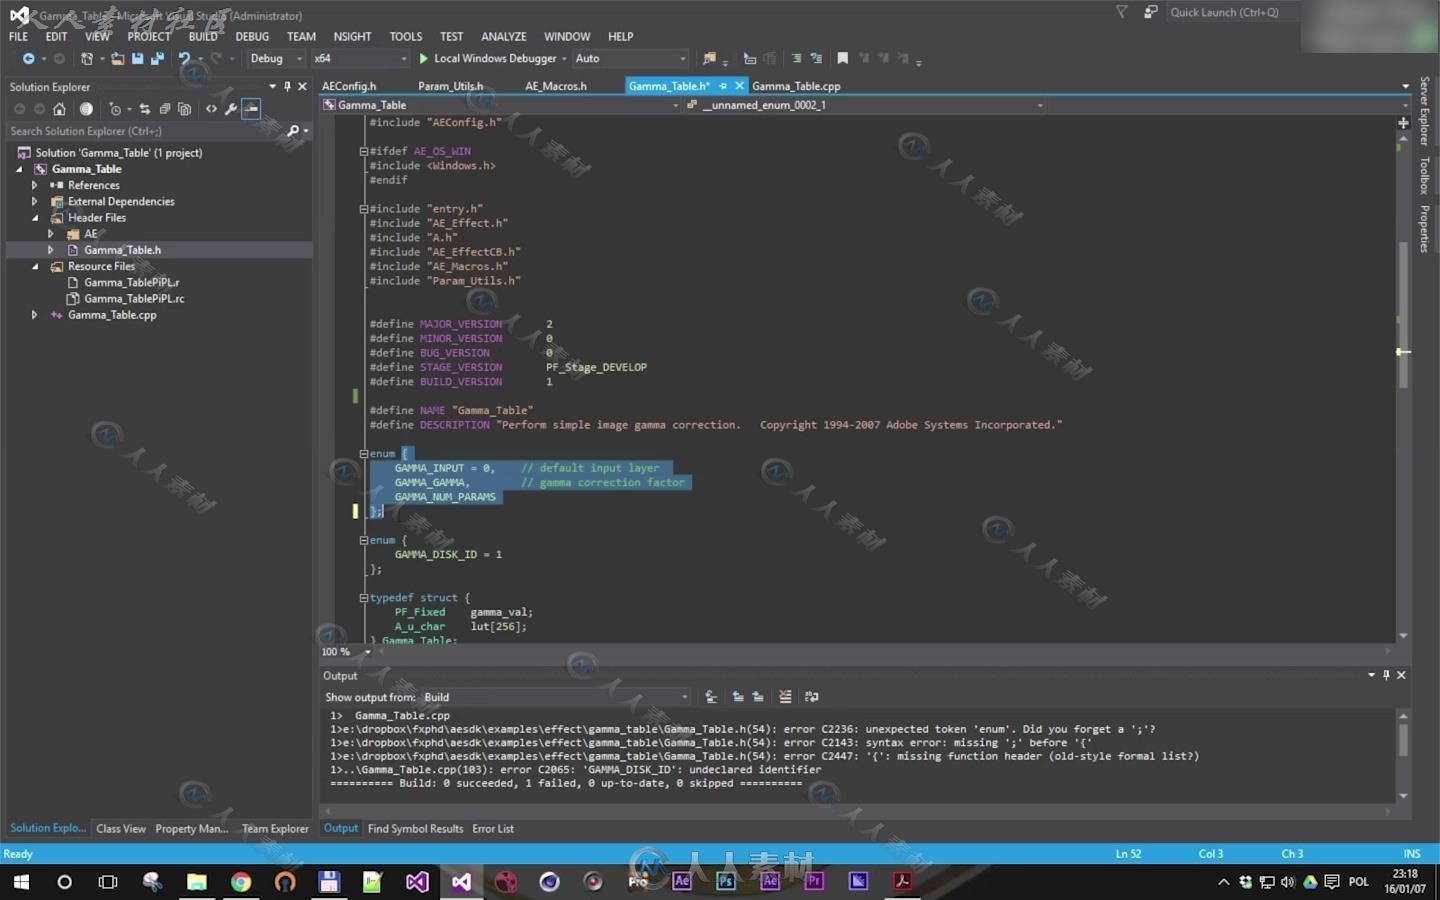This screenshot has width=1440, height=900.
Task: Switch to the Class View tab
Action: 121,829
